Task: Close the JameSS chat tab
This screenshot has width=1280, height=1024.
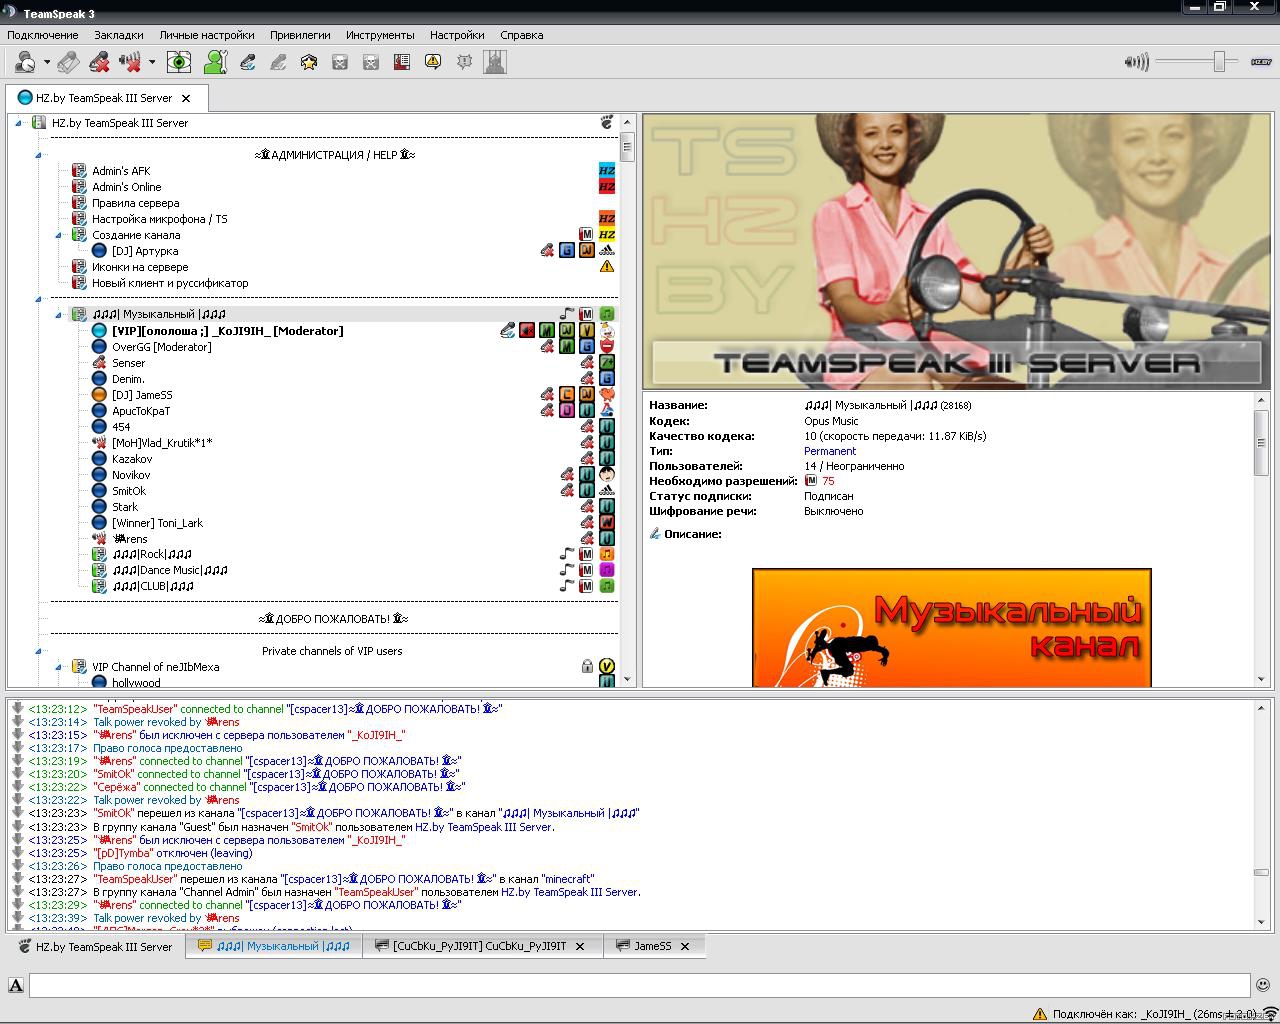Action: click(x=685, y=946)
